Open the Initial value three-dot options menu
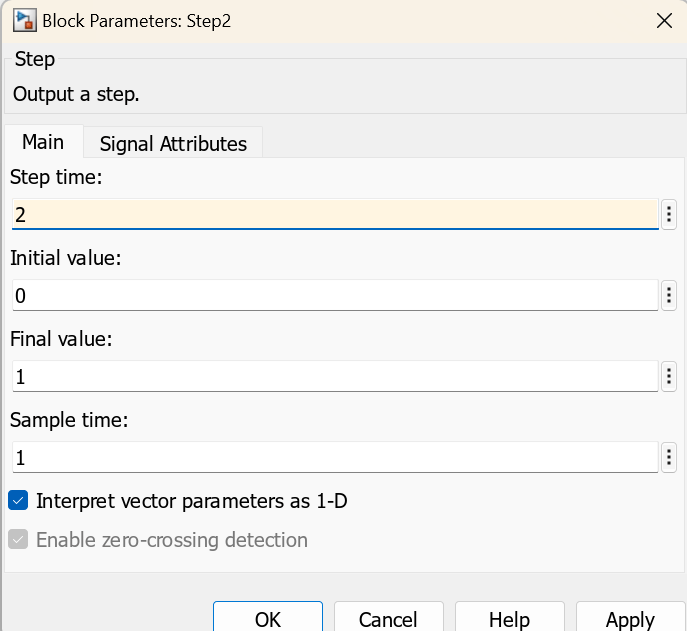Viewport: 687px width, 631px height. [x=669, y=295]
